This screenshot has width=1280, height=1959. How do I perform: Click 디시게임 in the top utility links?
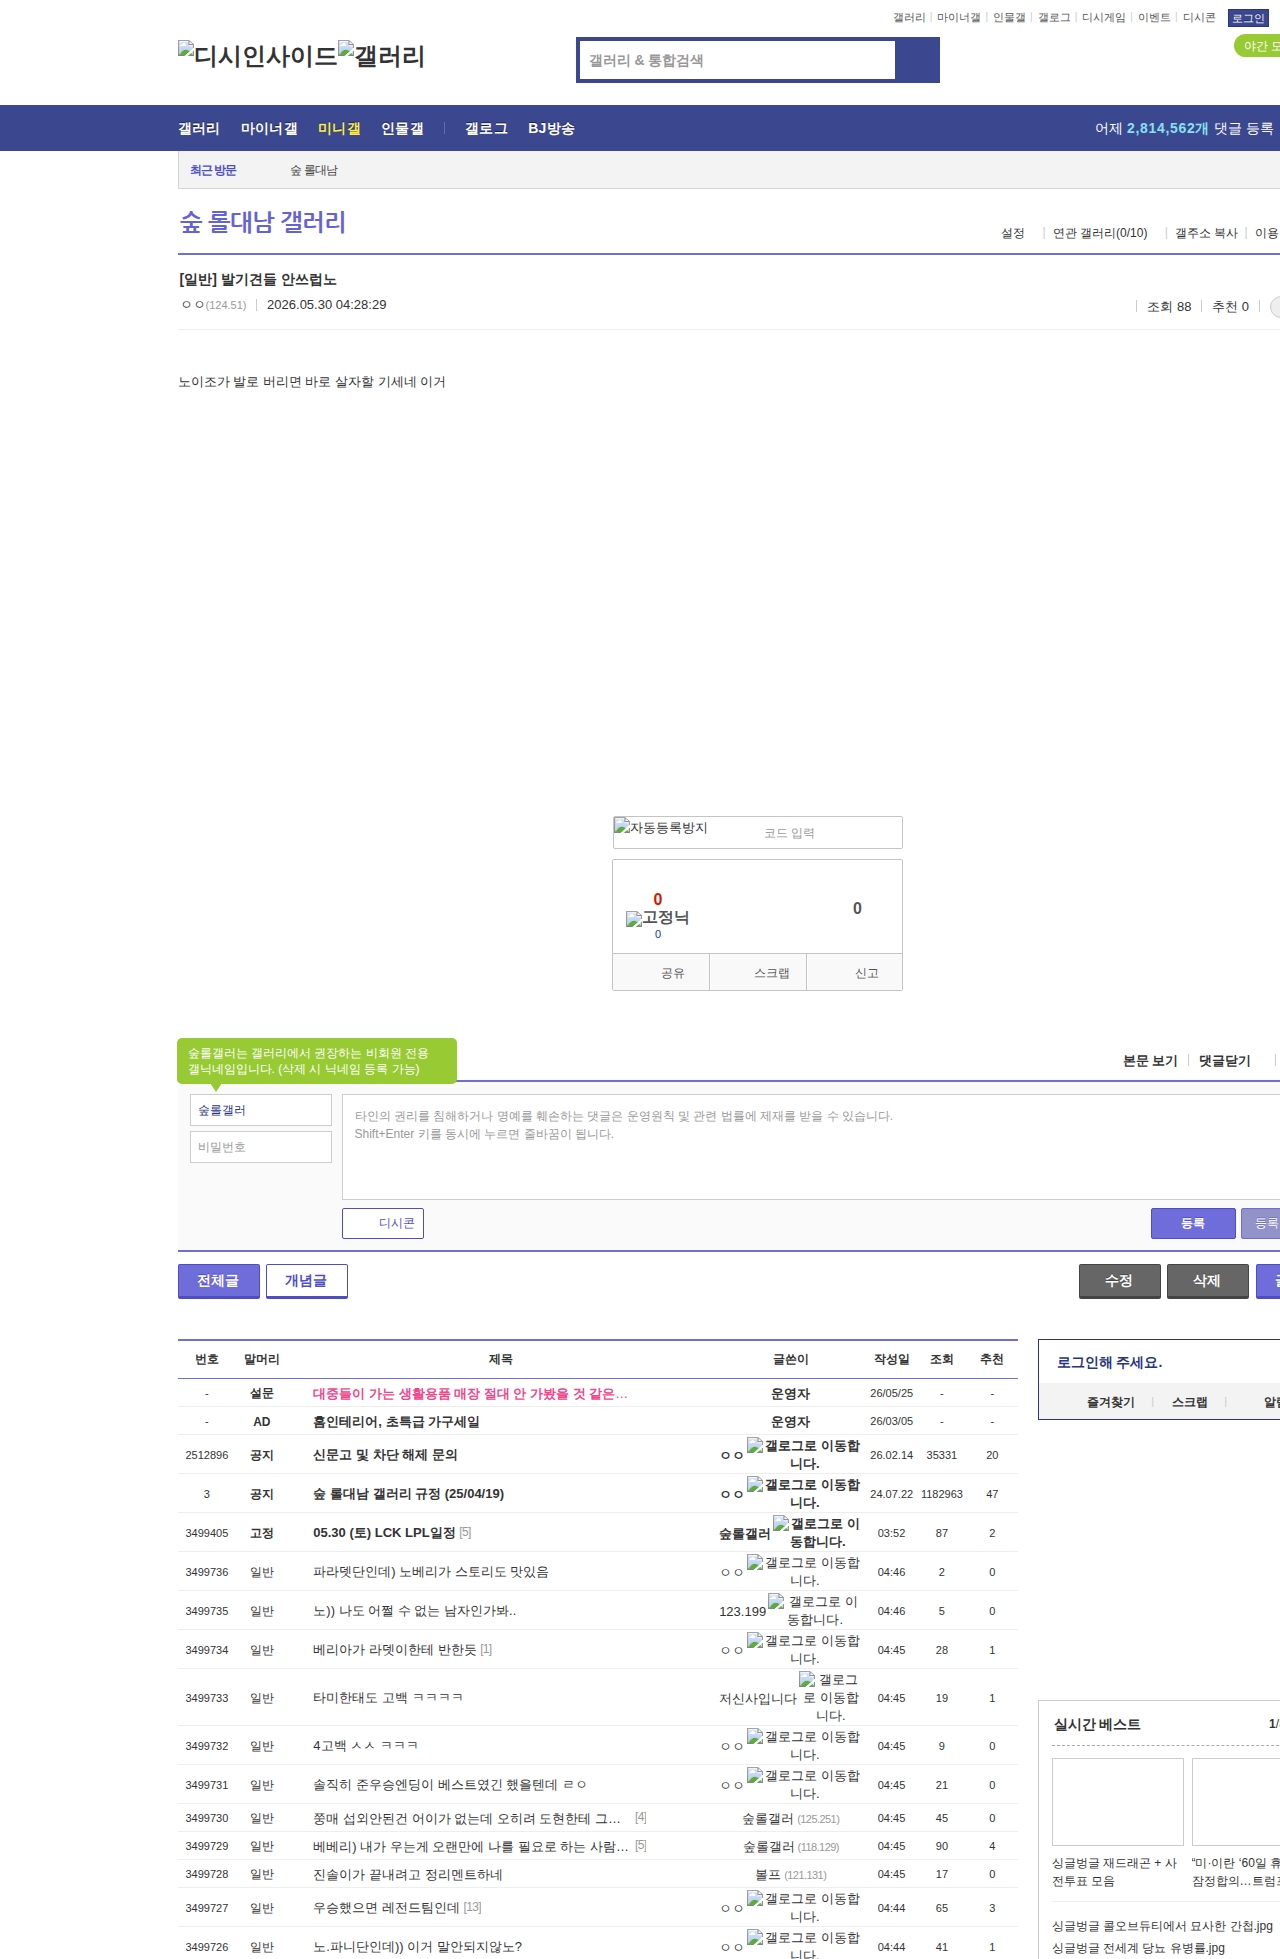(1104, 18)
